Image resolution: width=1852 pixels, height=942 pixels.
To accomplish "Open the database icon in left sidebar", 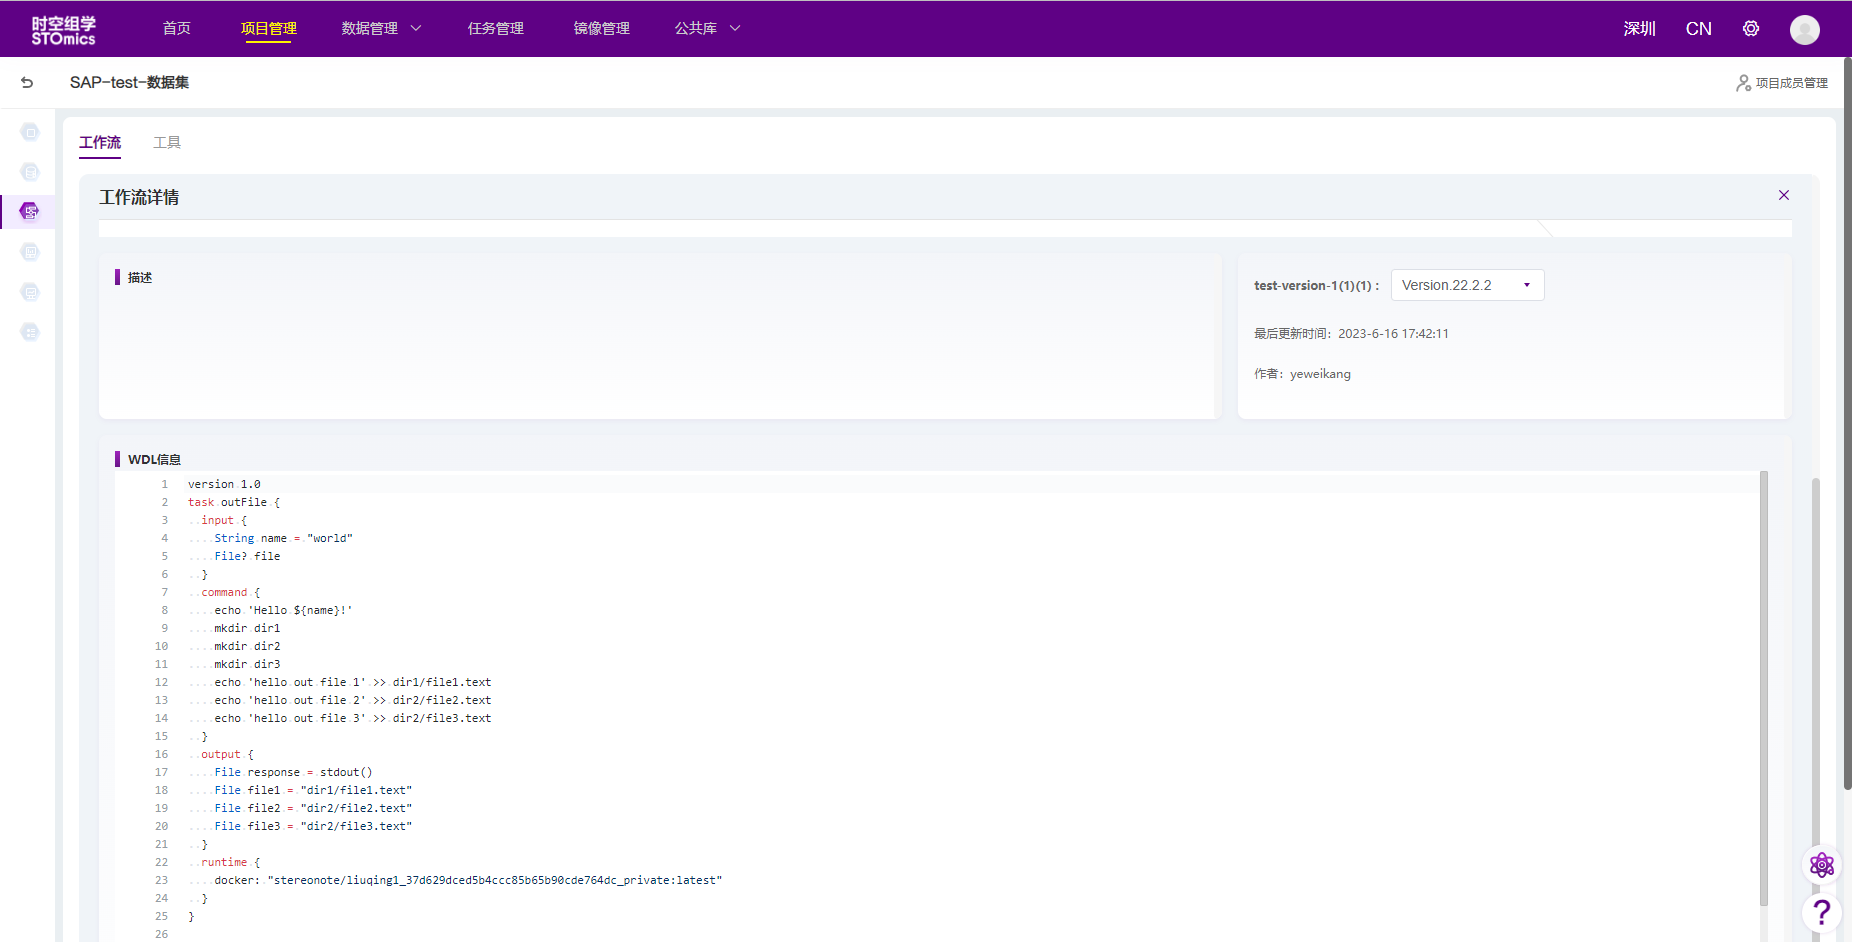I will click(x=30, y=172).
